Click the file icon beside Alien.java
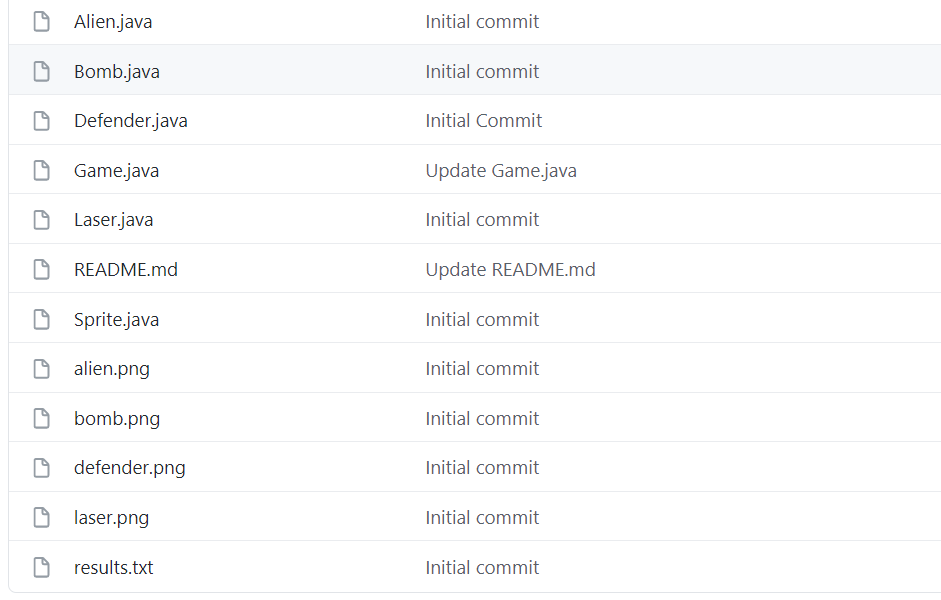 click(41, 22)
